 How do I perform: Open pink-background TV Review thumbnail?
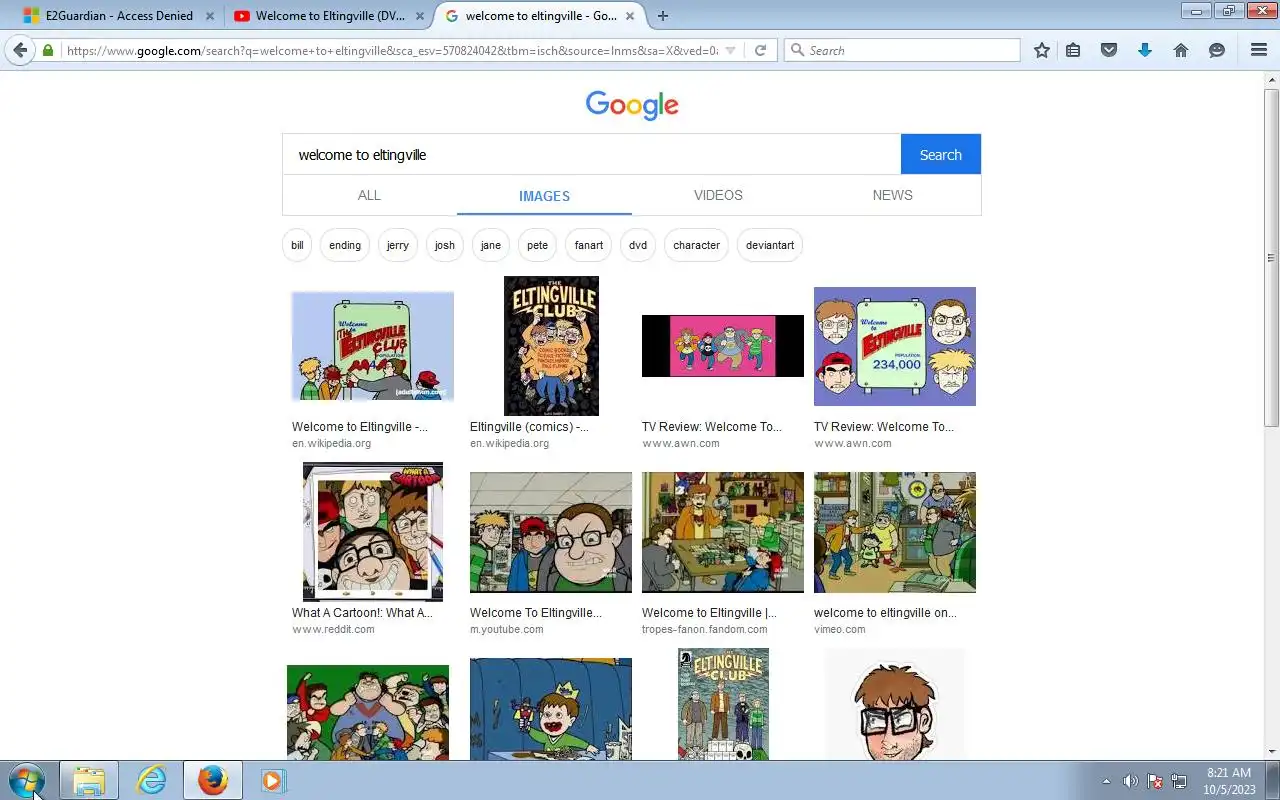(723, 346)
